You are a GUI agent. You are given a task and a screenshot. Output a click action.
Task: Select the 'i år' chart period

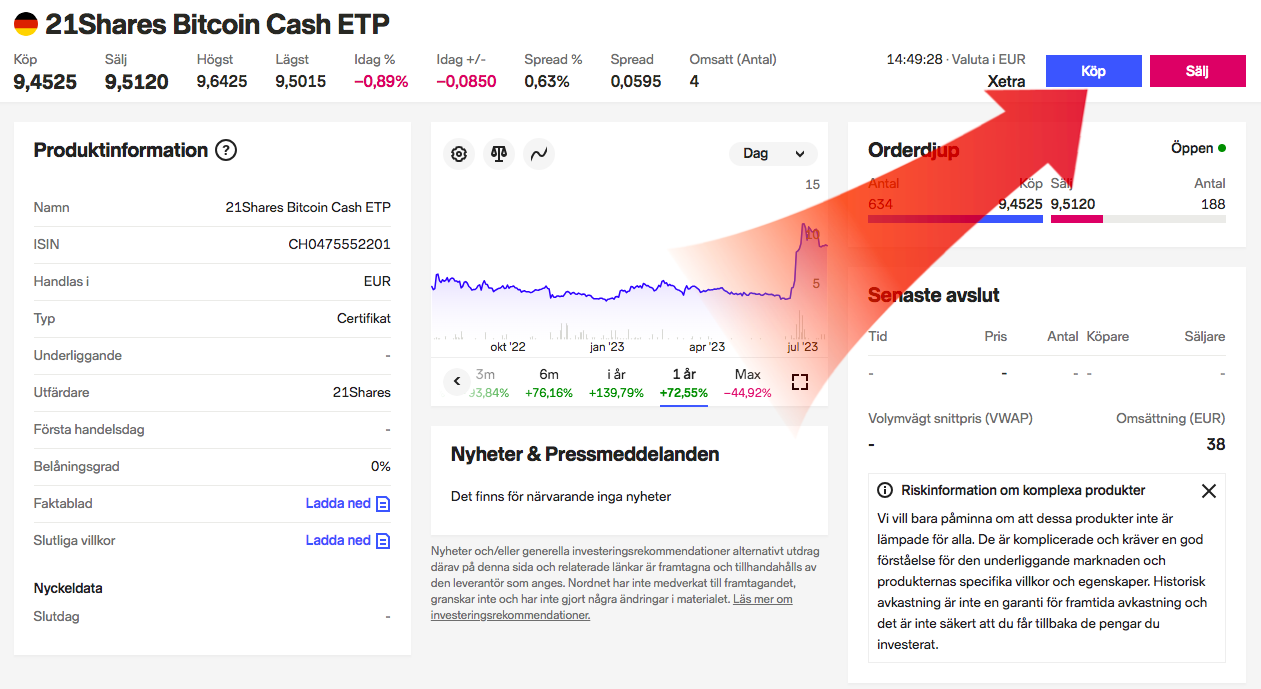click(x=617, y=382)
